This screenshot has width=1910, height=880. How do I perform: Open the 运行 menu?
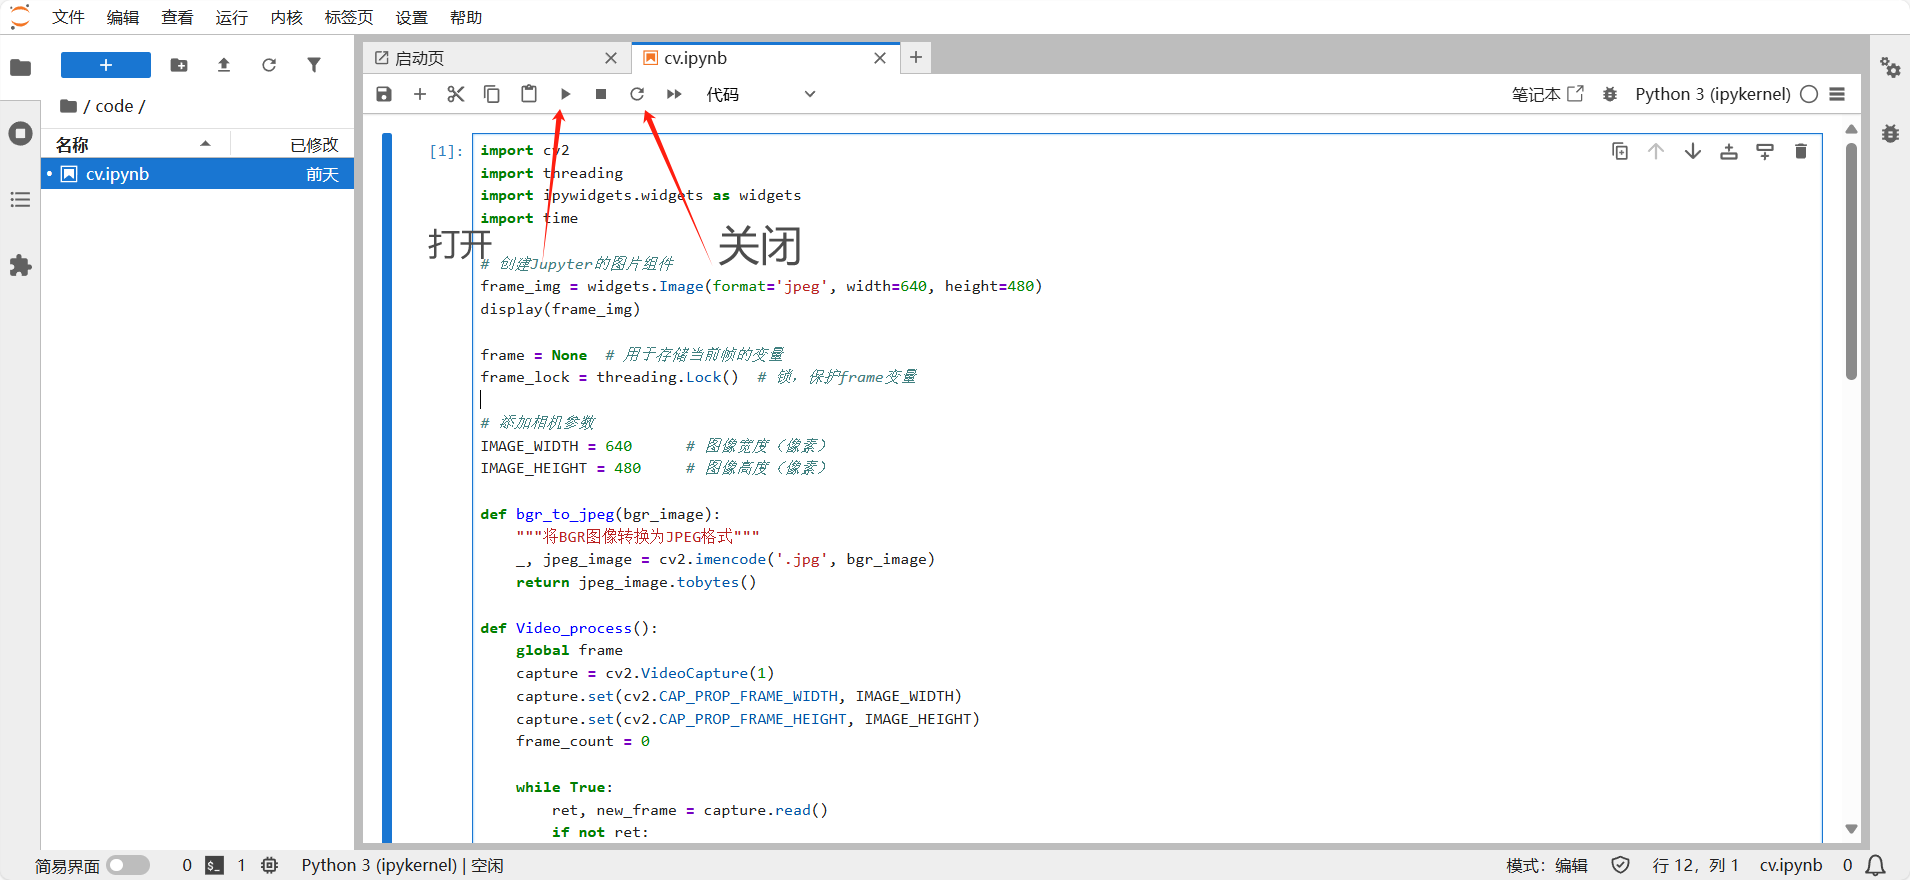click(232, 17)
